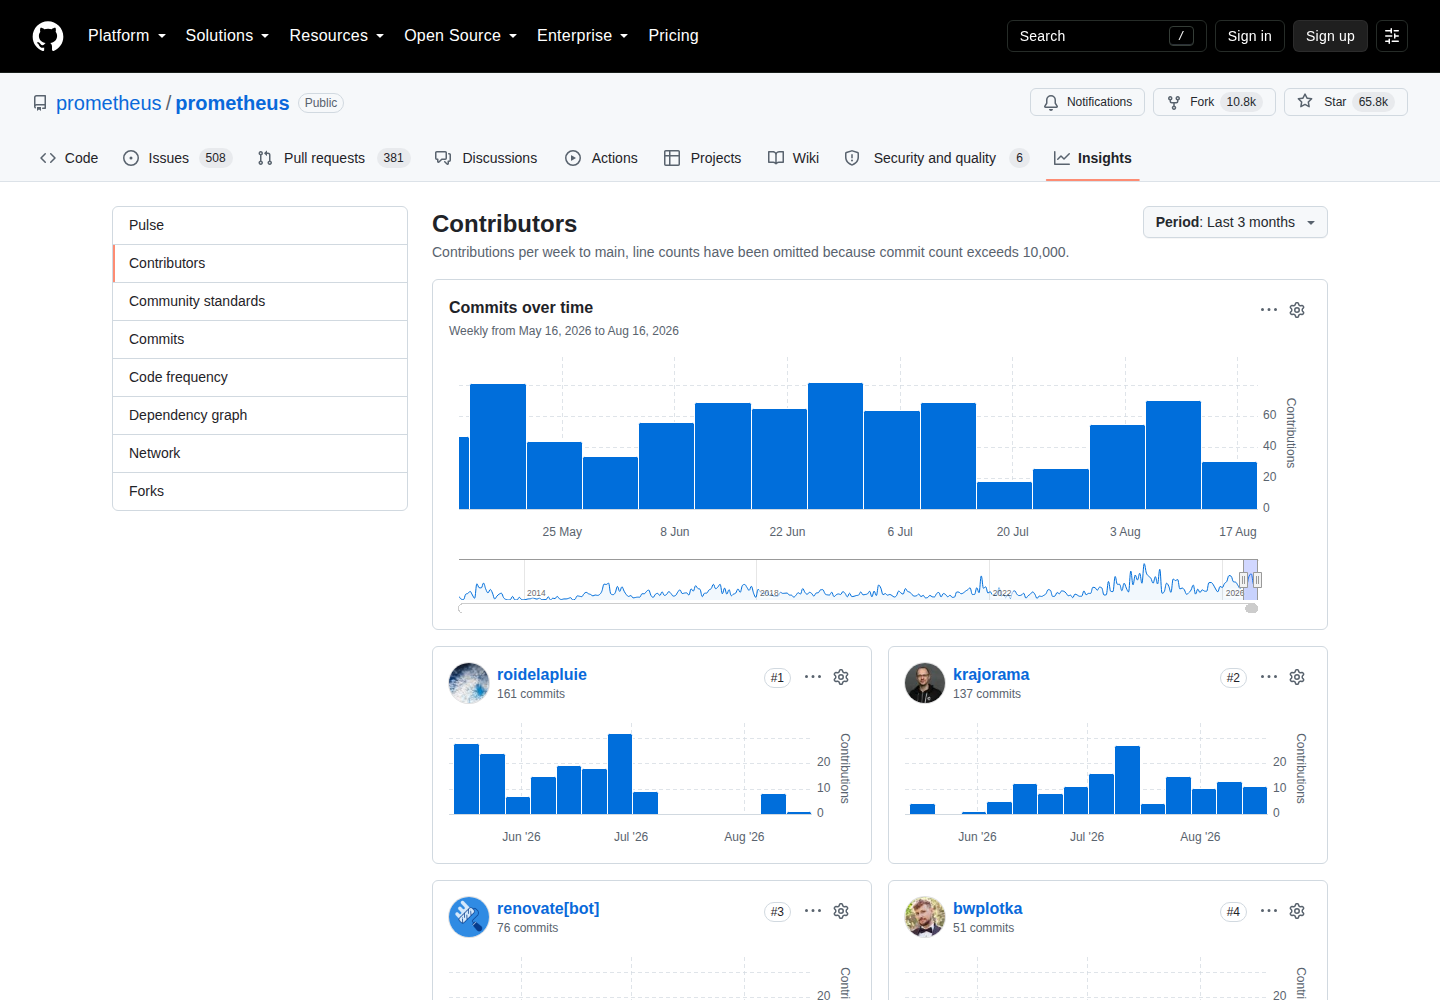The width and height of the screenshot is (1440, 1000).
Task: Fork the repository
Action: 1214,102
